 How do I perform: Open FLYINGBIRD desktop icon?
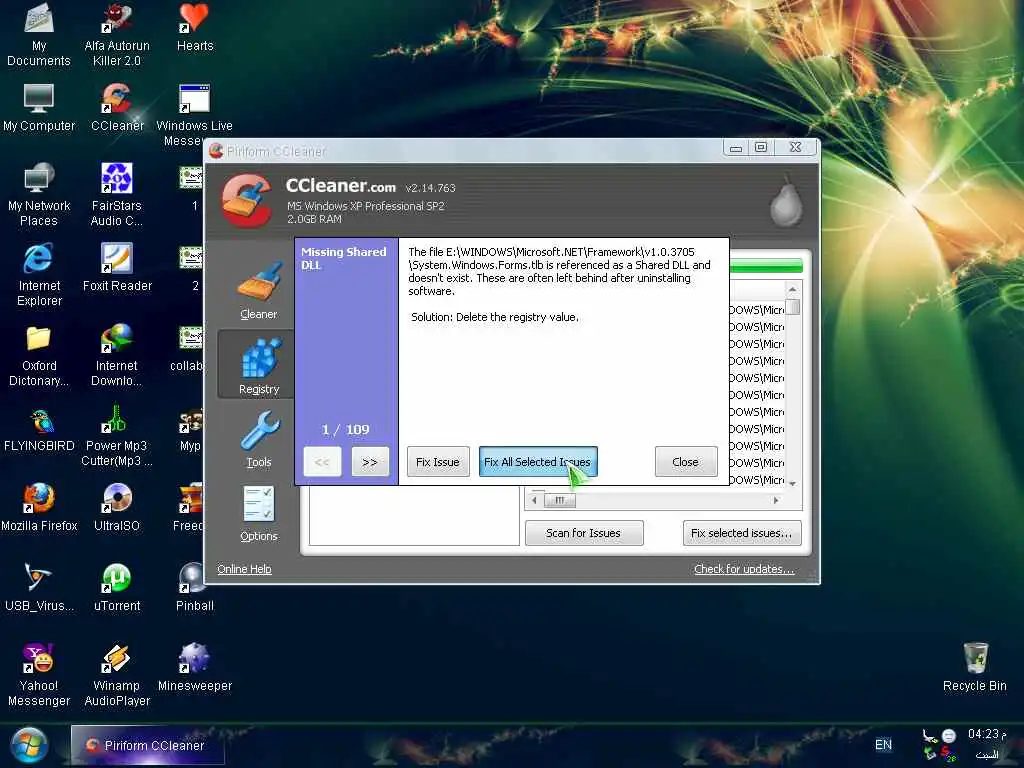tap(39, 430)
